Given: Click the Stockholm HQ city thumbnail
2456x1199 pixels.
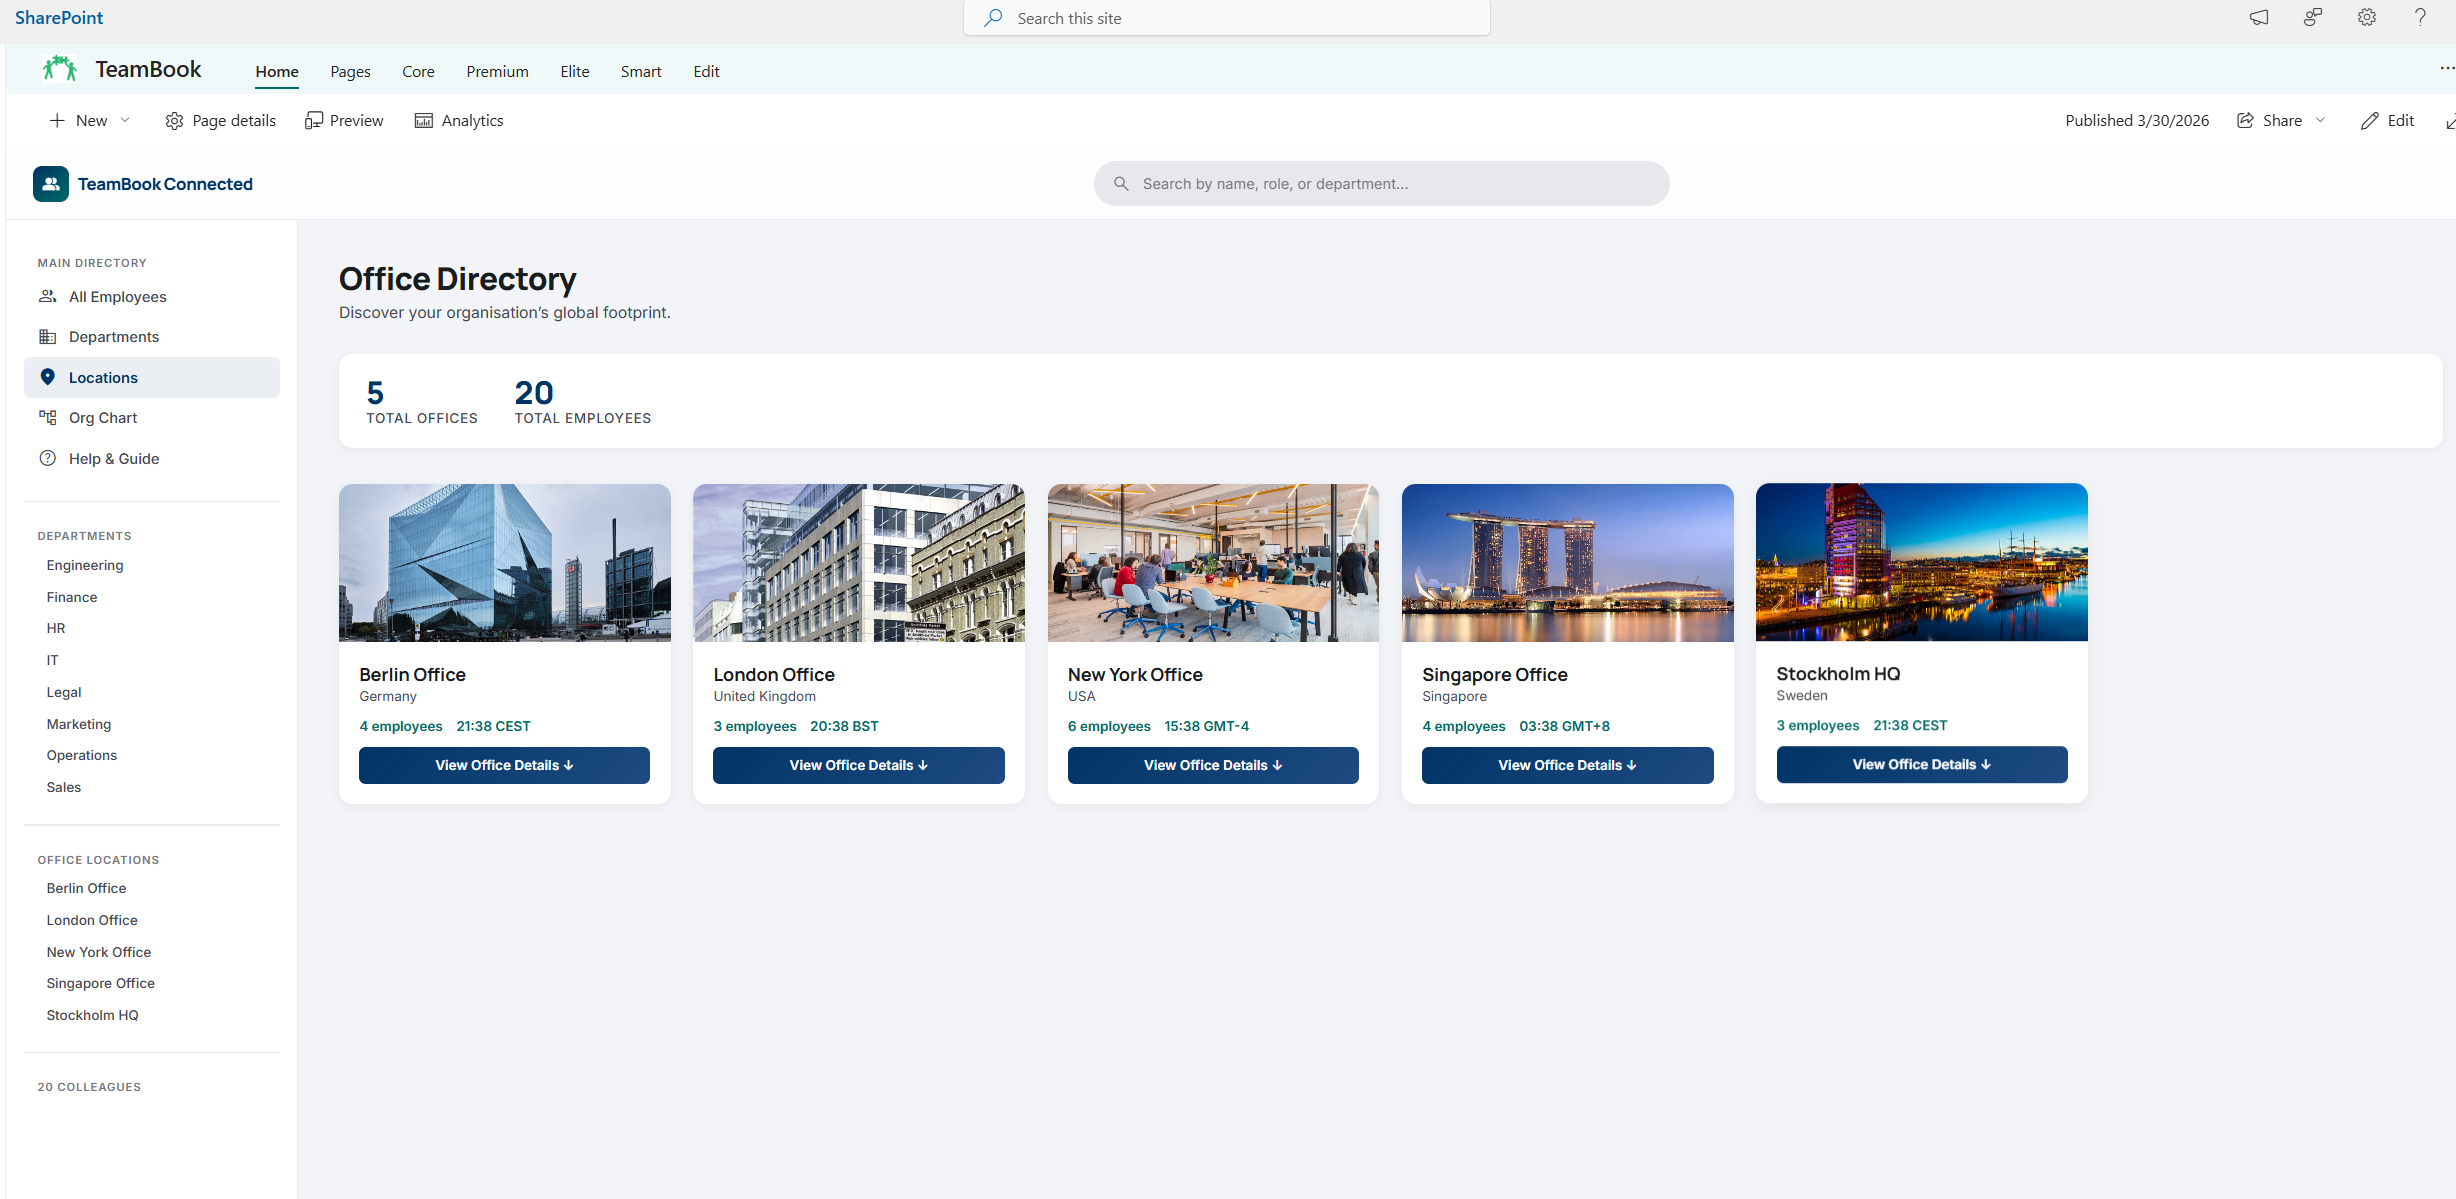Looking at the screenshot, I should (1921, 562).
